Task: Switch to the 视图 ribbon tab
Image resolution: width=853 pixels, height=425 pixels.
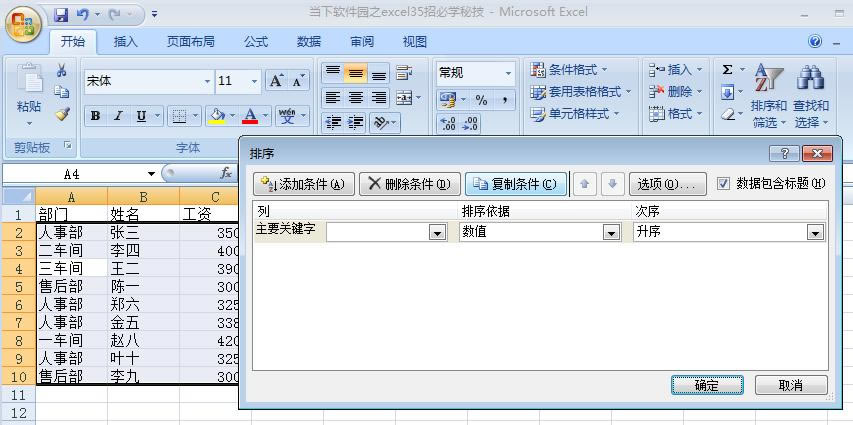Action: (415, 42)
